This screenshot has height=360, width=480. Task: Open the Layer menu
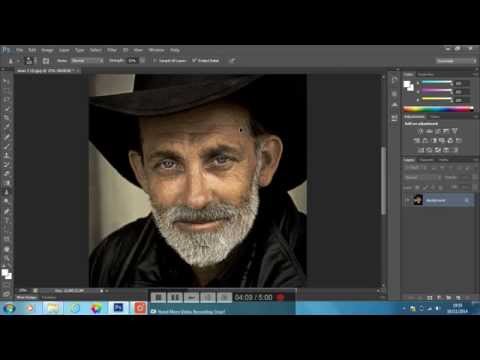64,50
